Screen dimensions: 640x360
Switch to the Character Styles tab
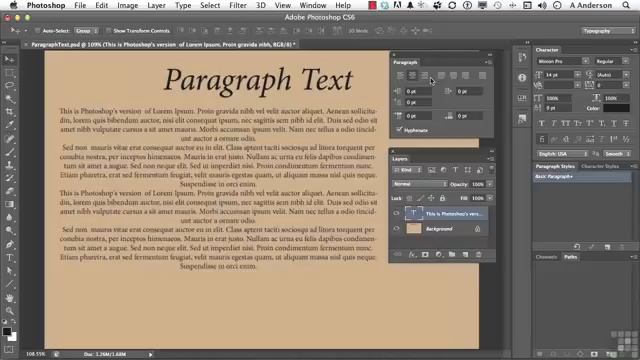(600, 166)
